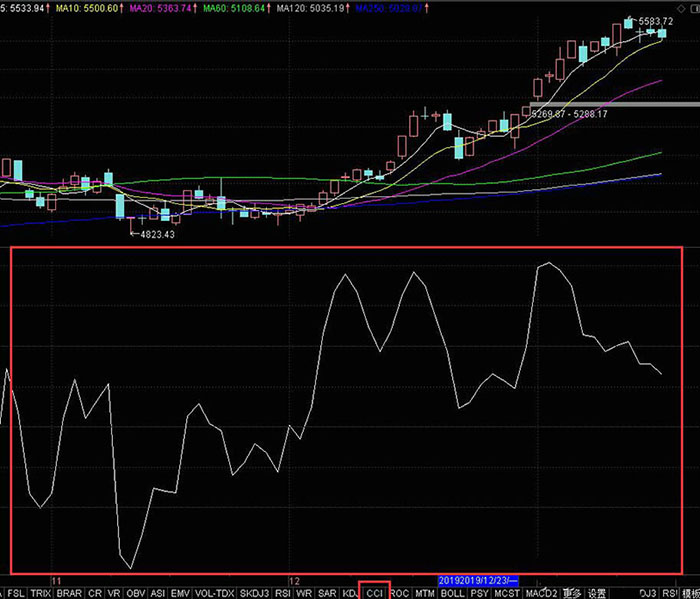700x599 pixels.
Task: Switch to the OBV indicator tab
Action: [x=136, y=593]
